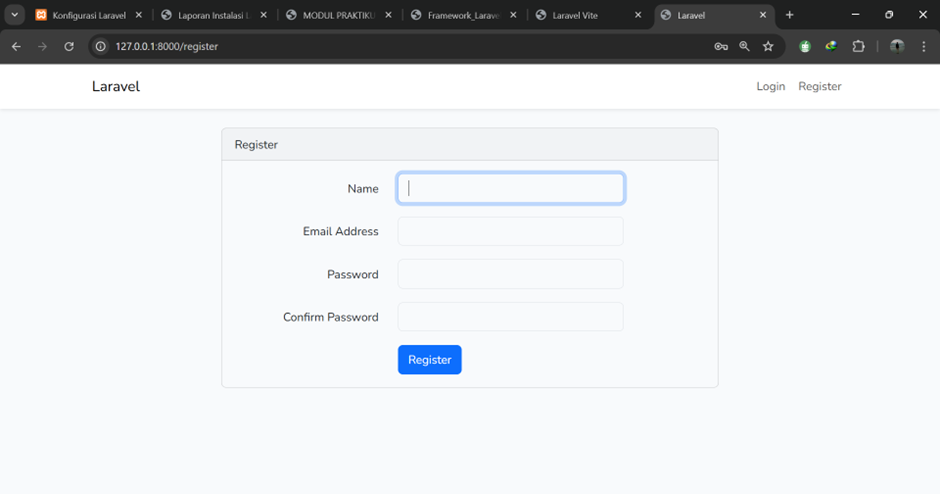Open the Extensions puzzle piece menu
The height and width of the screenshot is (494, 940).
coord(858,46)
